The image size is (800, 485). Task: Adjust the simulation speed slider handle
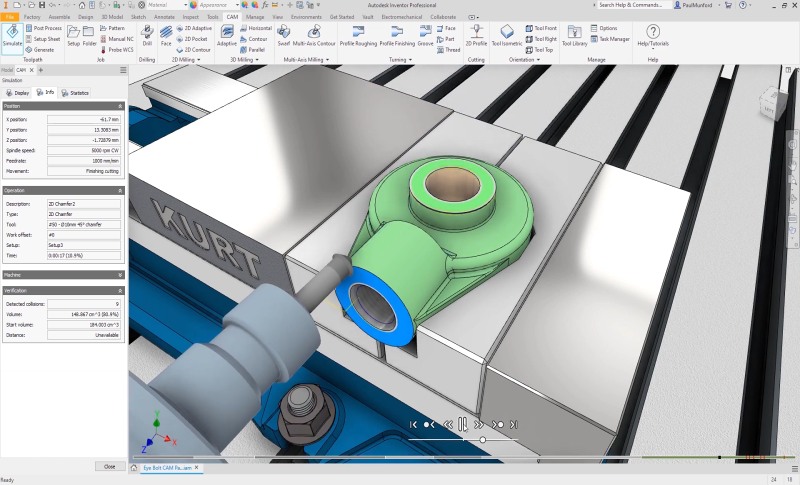coord(482,440)
